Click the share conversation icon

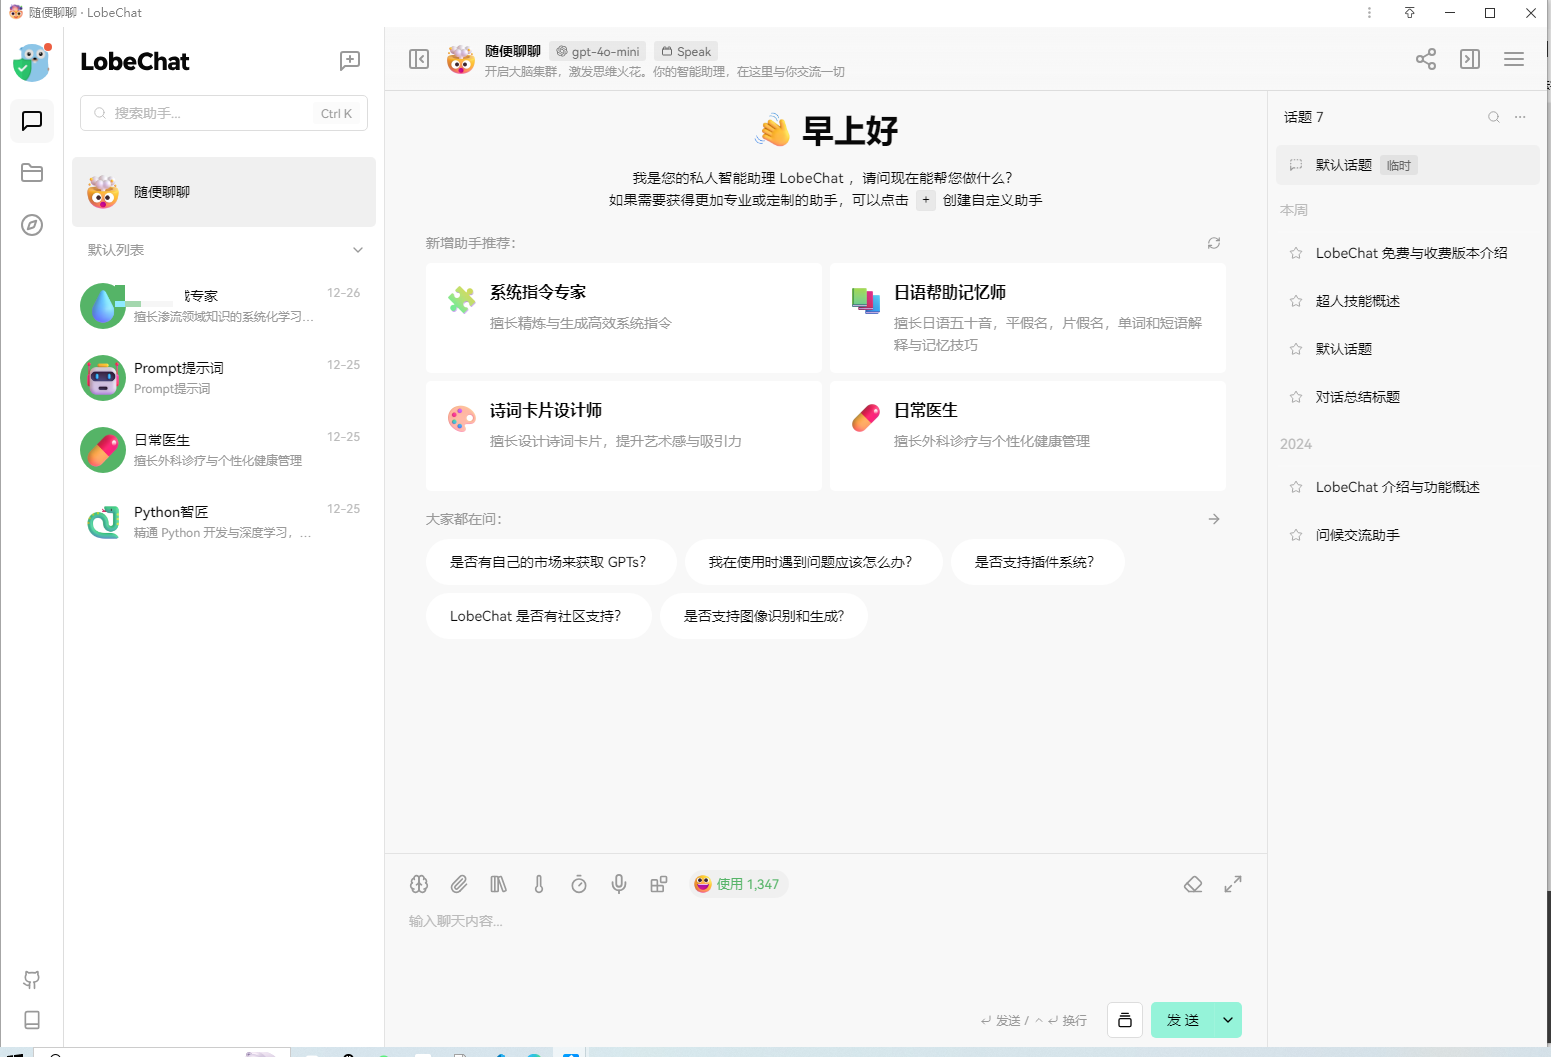click(1426, 59)
